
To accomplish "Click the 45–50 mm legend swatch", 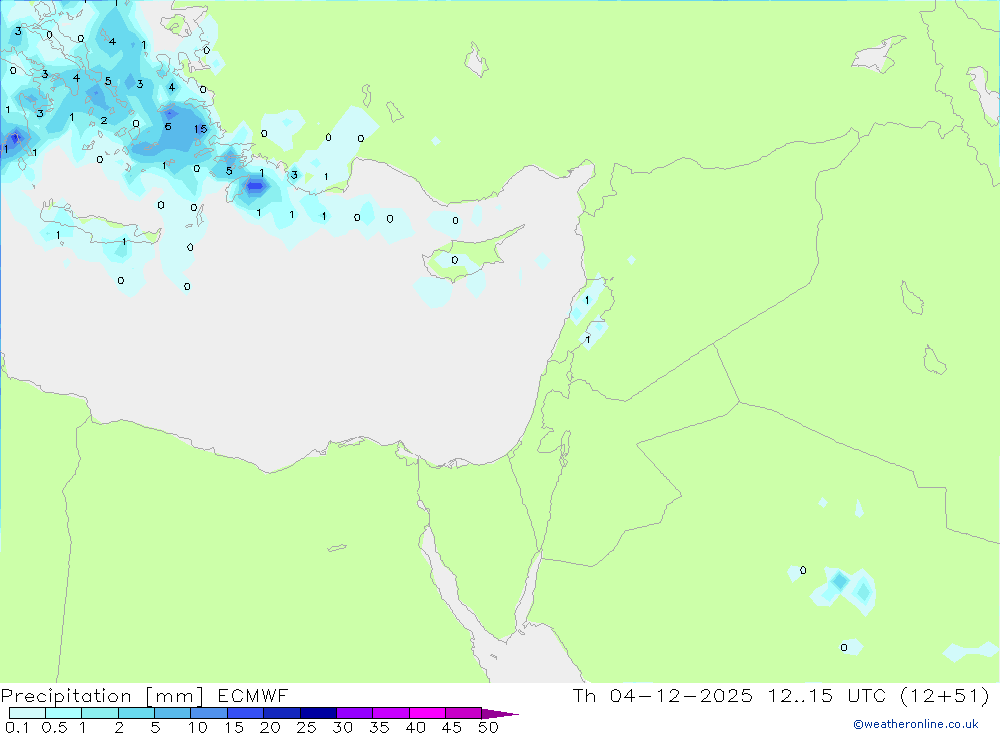I will click(463, 713).
